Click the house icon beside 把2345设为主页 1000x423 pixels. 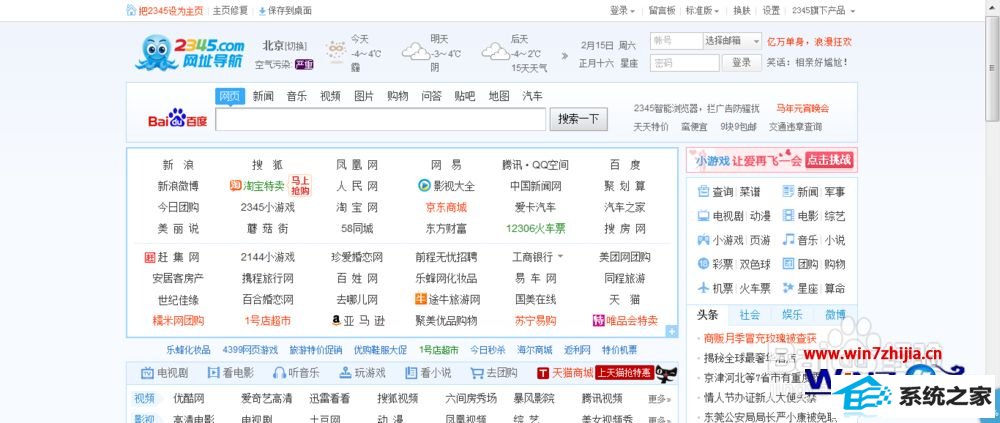click(x=131, y=10)
